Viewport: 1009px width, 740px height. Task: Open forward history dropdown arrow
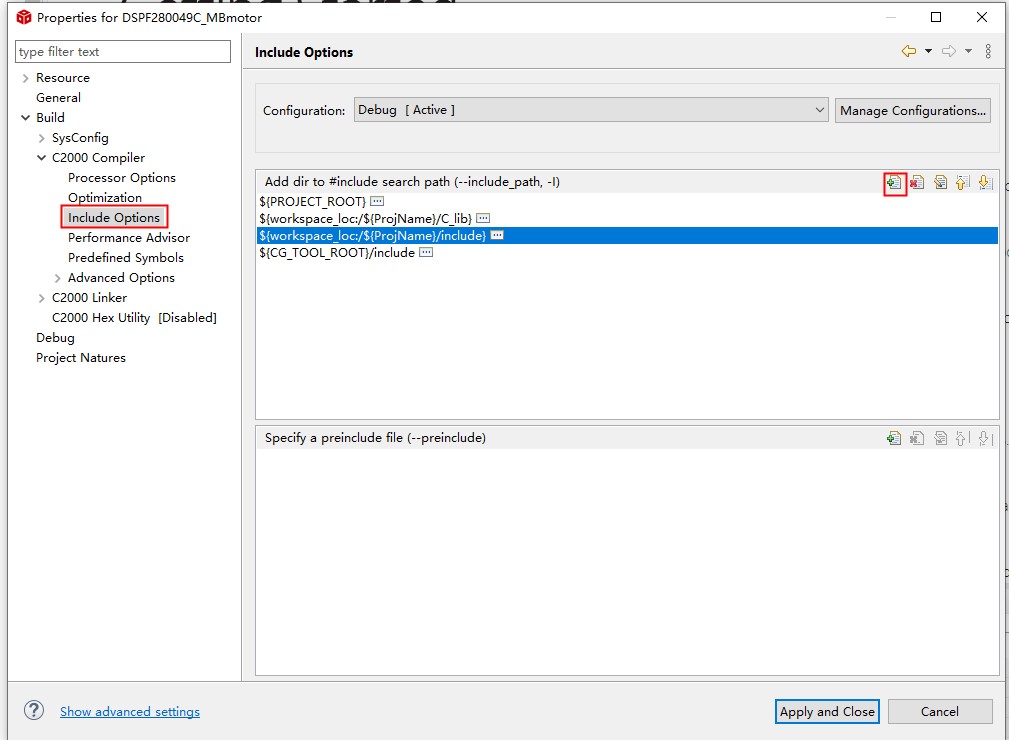click(x=968, y=51)
